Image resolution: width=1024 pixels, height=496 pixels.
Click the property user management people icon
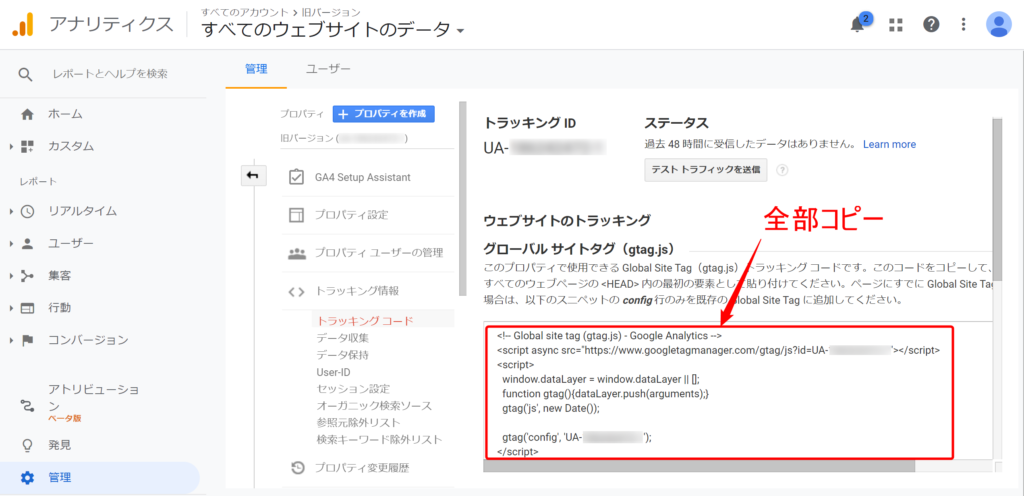pos(296,253)
